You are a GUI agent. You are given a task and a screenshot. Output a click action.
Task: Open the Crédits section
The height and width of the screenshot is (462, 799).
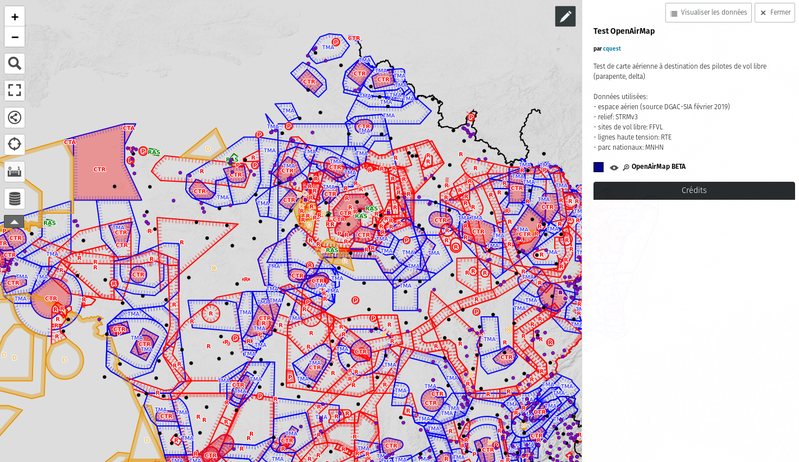click(x=694, y=191)
